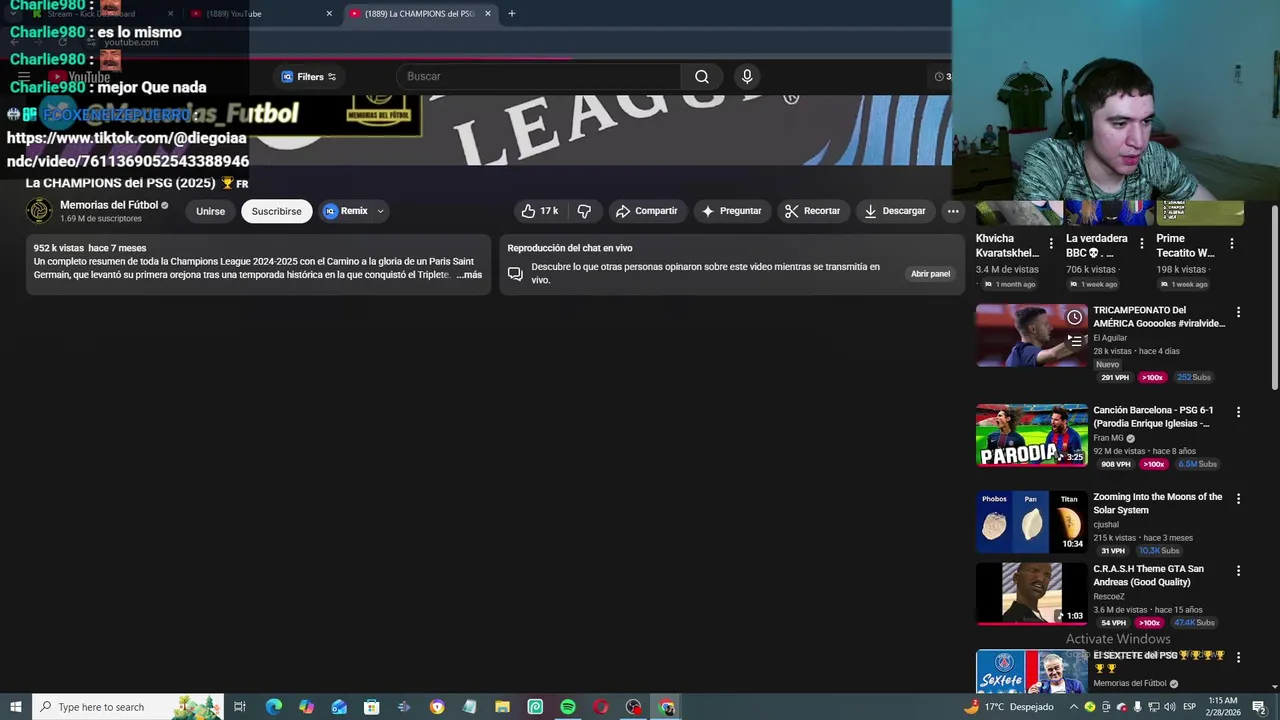Open Canción Barcelona PARODIA thumbnail
1280x720 pixels.
pyautogui.click(x=1031, y=435)
